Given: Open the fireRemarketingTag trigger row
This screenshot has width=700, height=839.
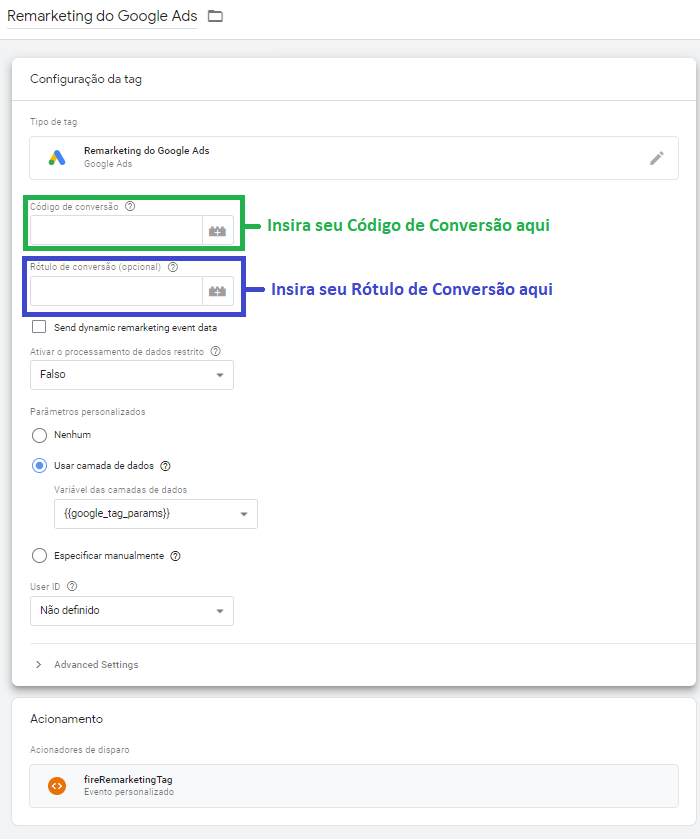Looking at the screenshot, I should click(x=354, y=785).
